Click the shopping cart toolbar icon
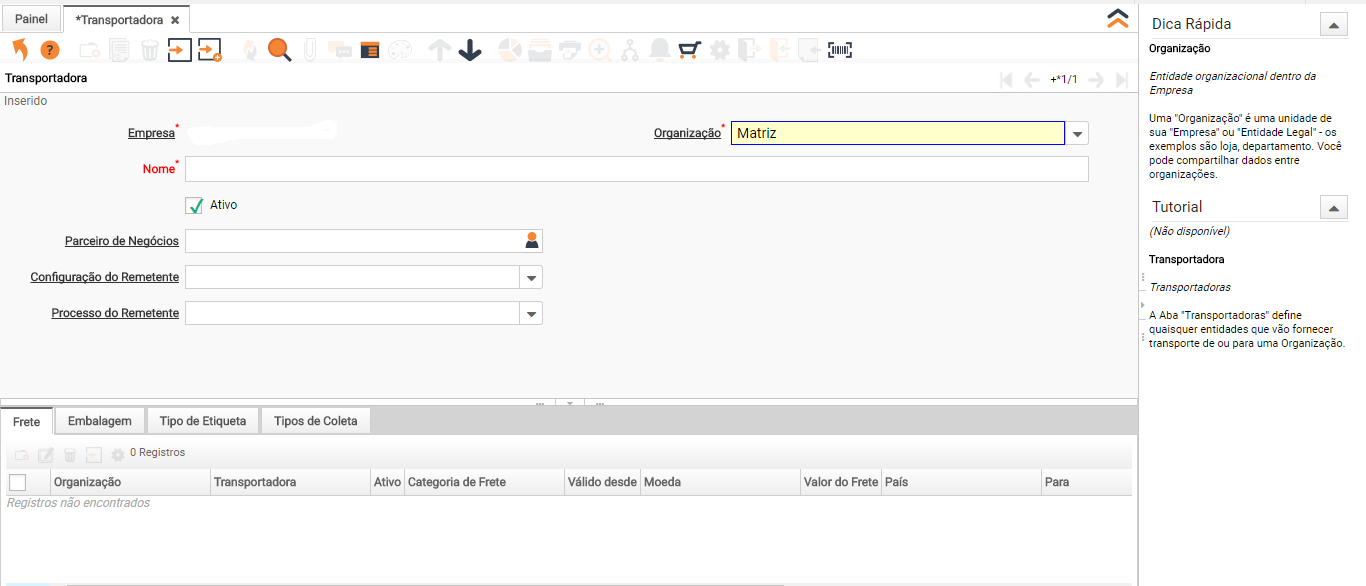1366x586 pixels. (689, 50)
